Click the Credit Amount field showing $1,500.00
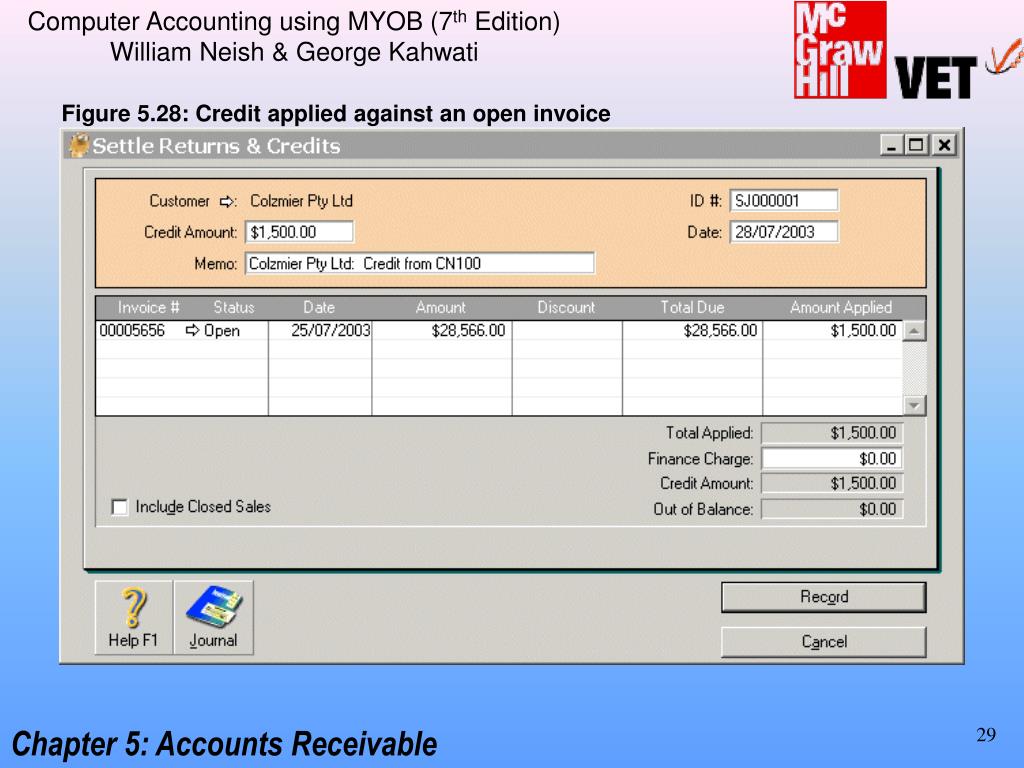The height and width of the screenshot is (768, 1024). (x=300, y=232)
